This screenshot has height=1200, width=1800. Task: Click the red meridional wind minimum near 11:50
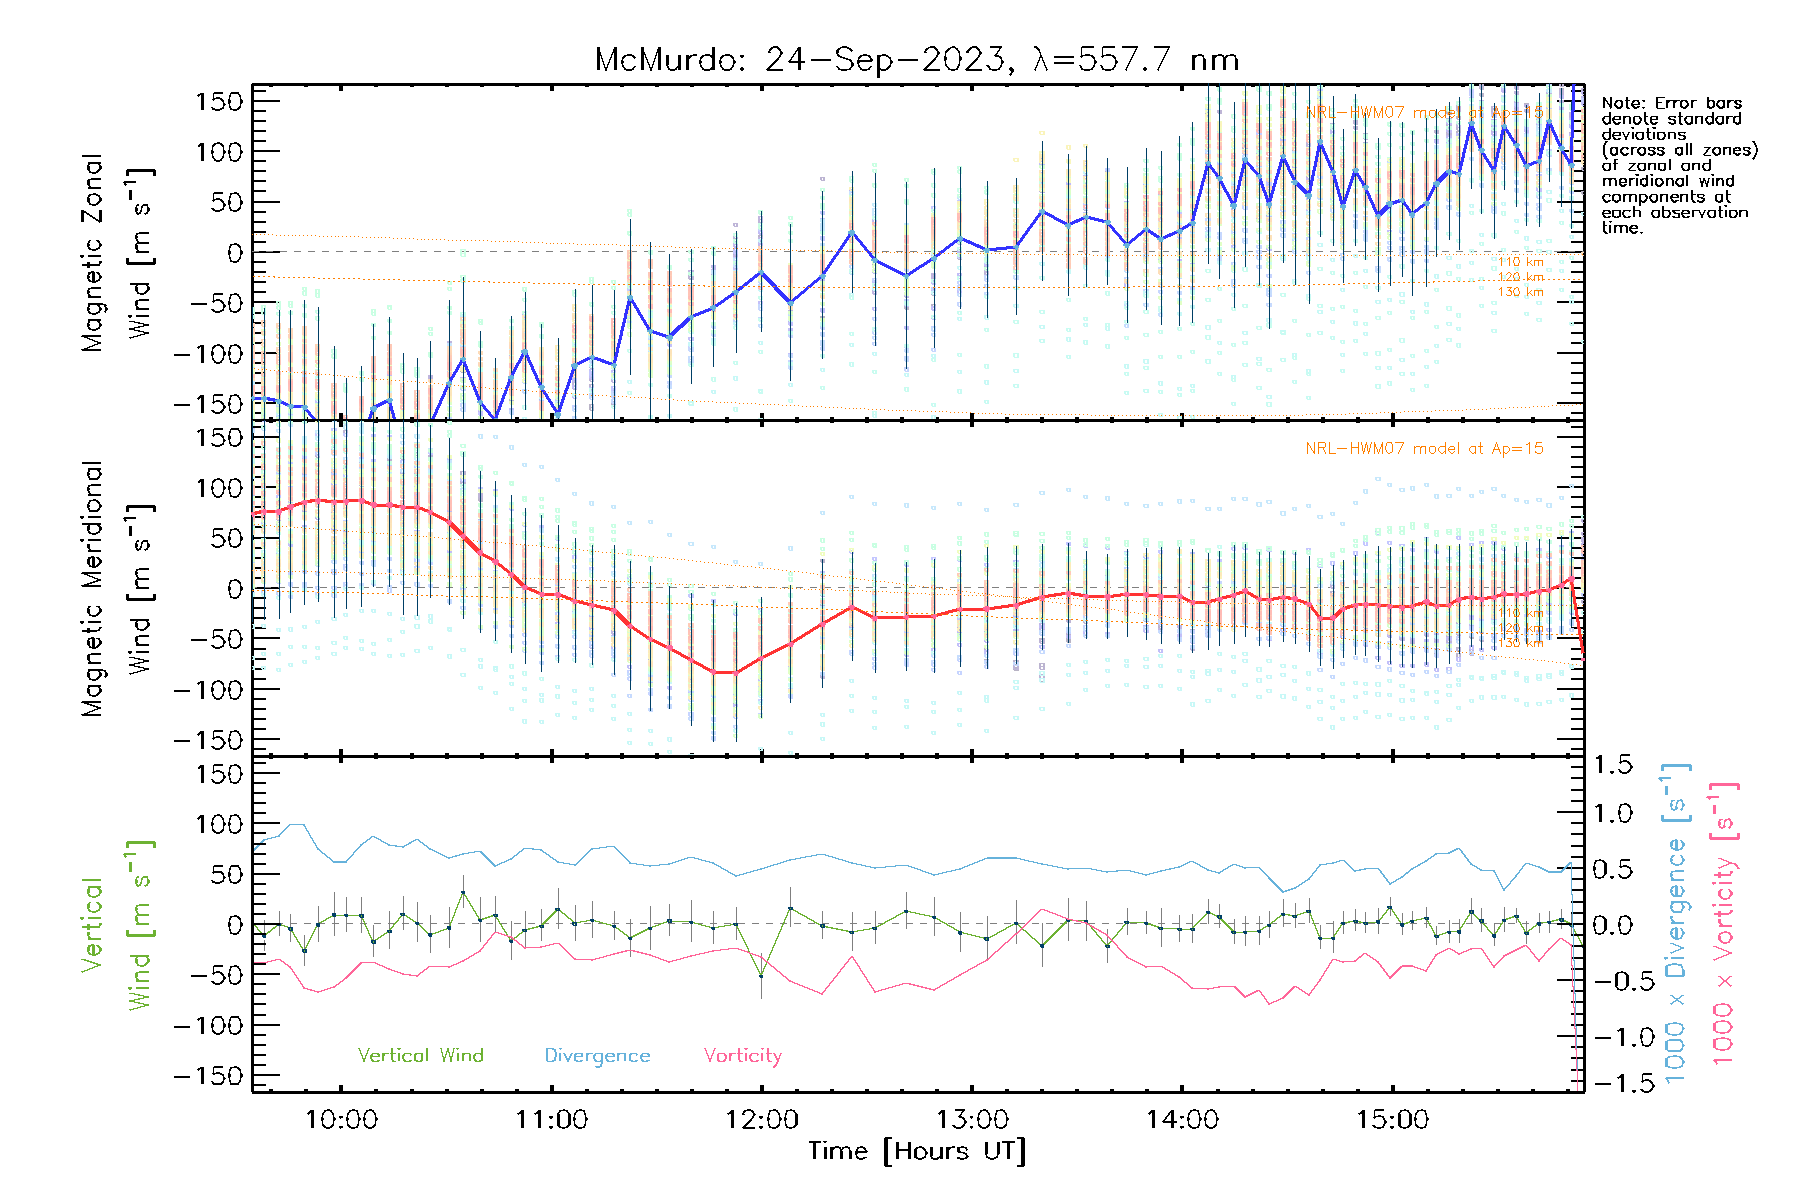pos(725,673)
